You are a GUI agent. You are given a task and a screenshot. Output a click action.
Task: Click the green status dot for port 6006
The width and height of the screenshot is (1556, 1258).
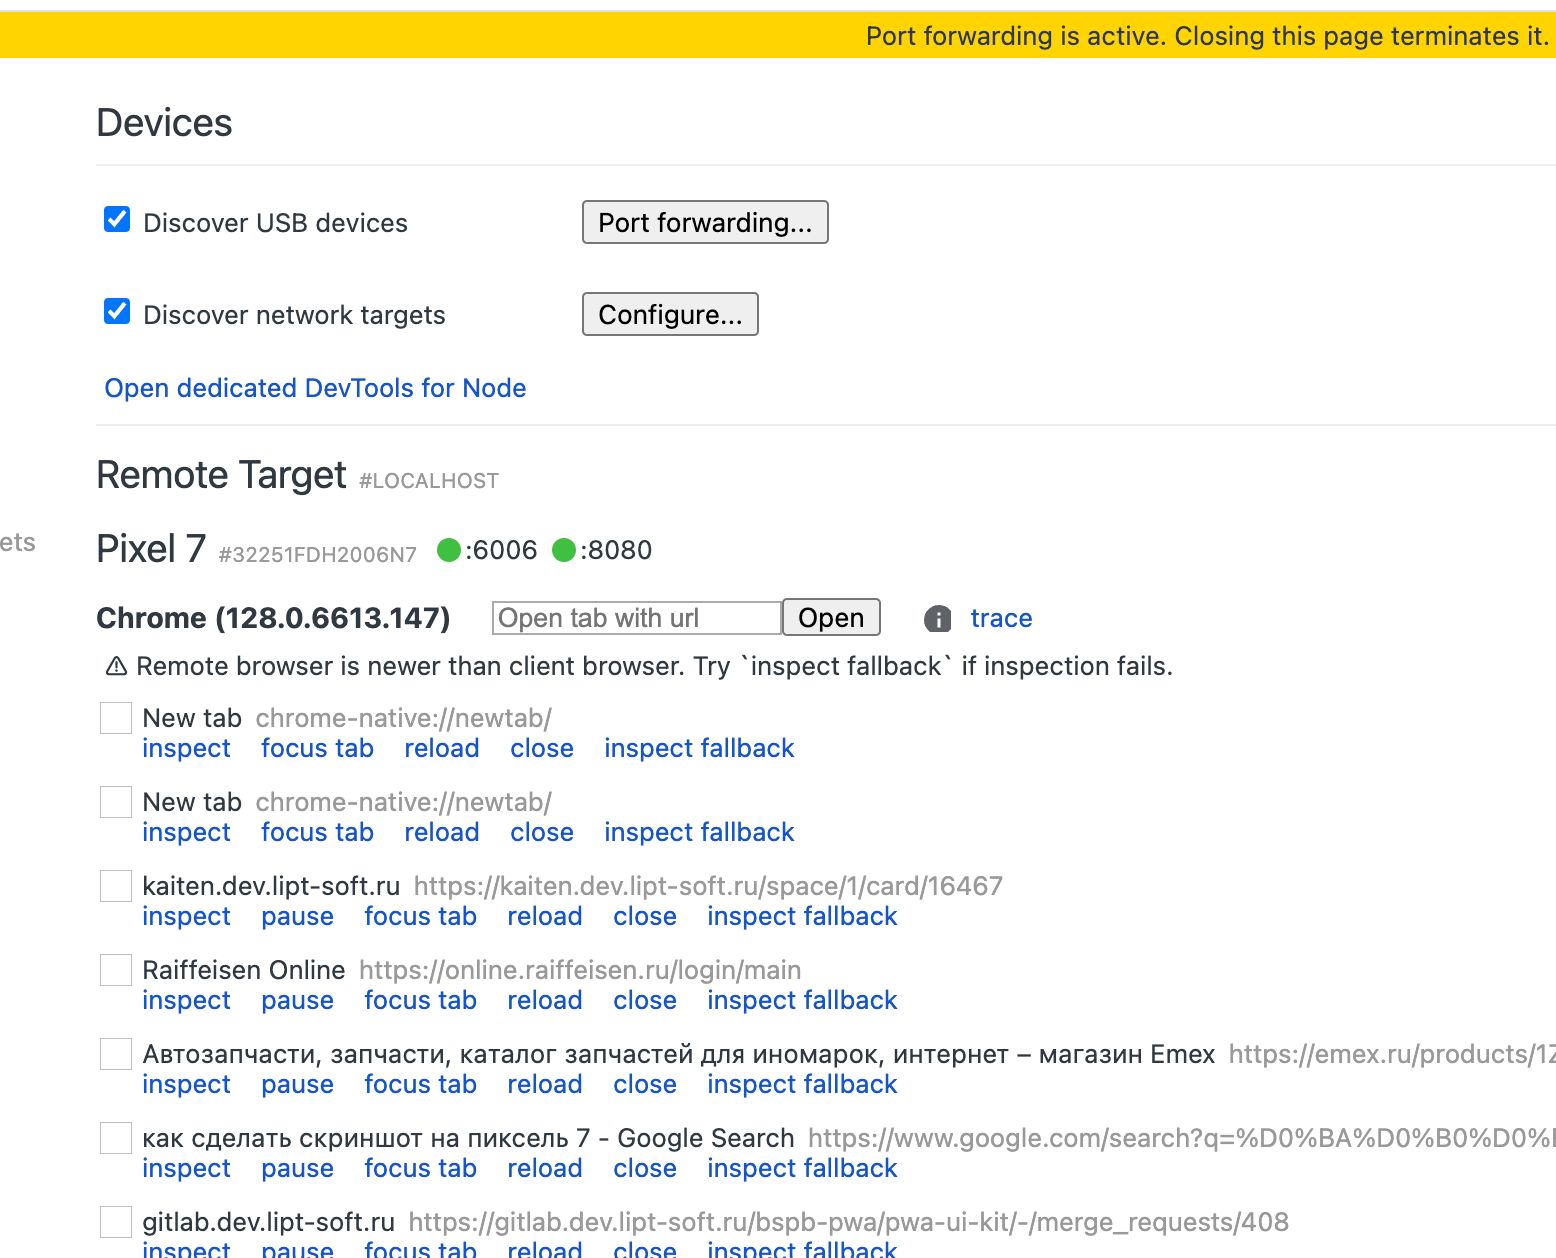[449, 550]
